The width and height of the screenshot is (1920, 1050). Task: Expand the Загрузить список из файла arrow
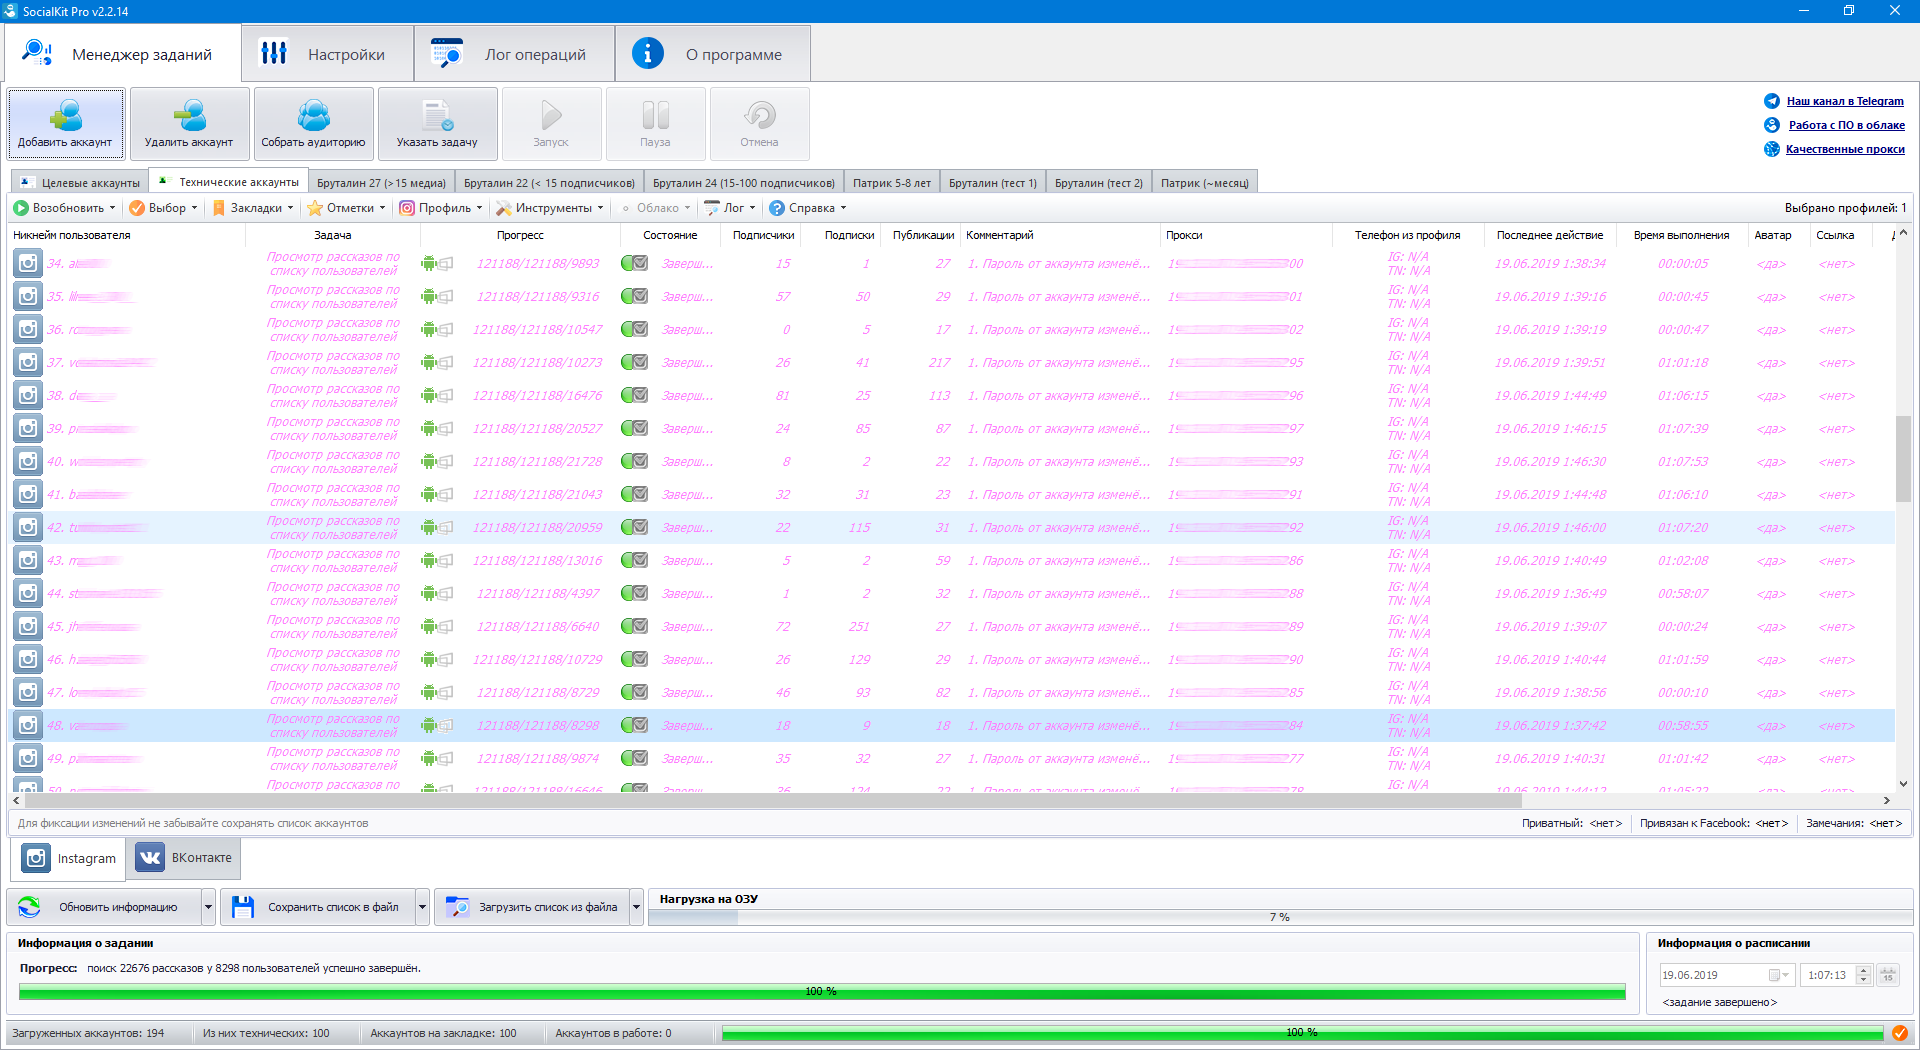click(636, 907)
